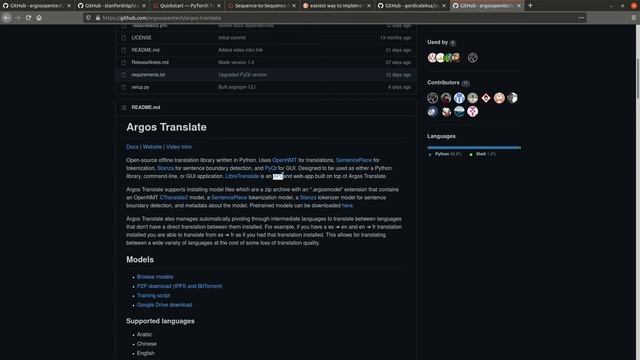The height and width of the screenshot is (360, 640).
Task: Open the page actions three-dot menu
Action: click(581, 18)
